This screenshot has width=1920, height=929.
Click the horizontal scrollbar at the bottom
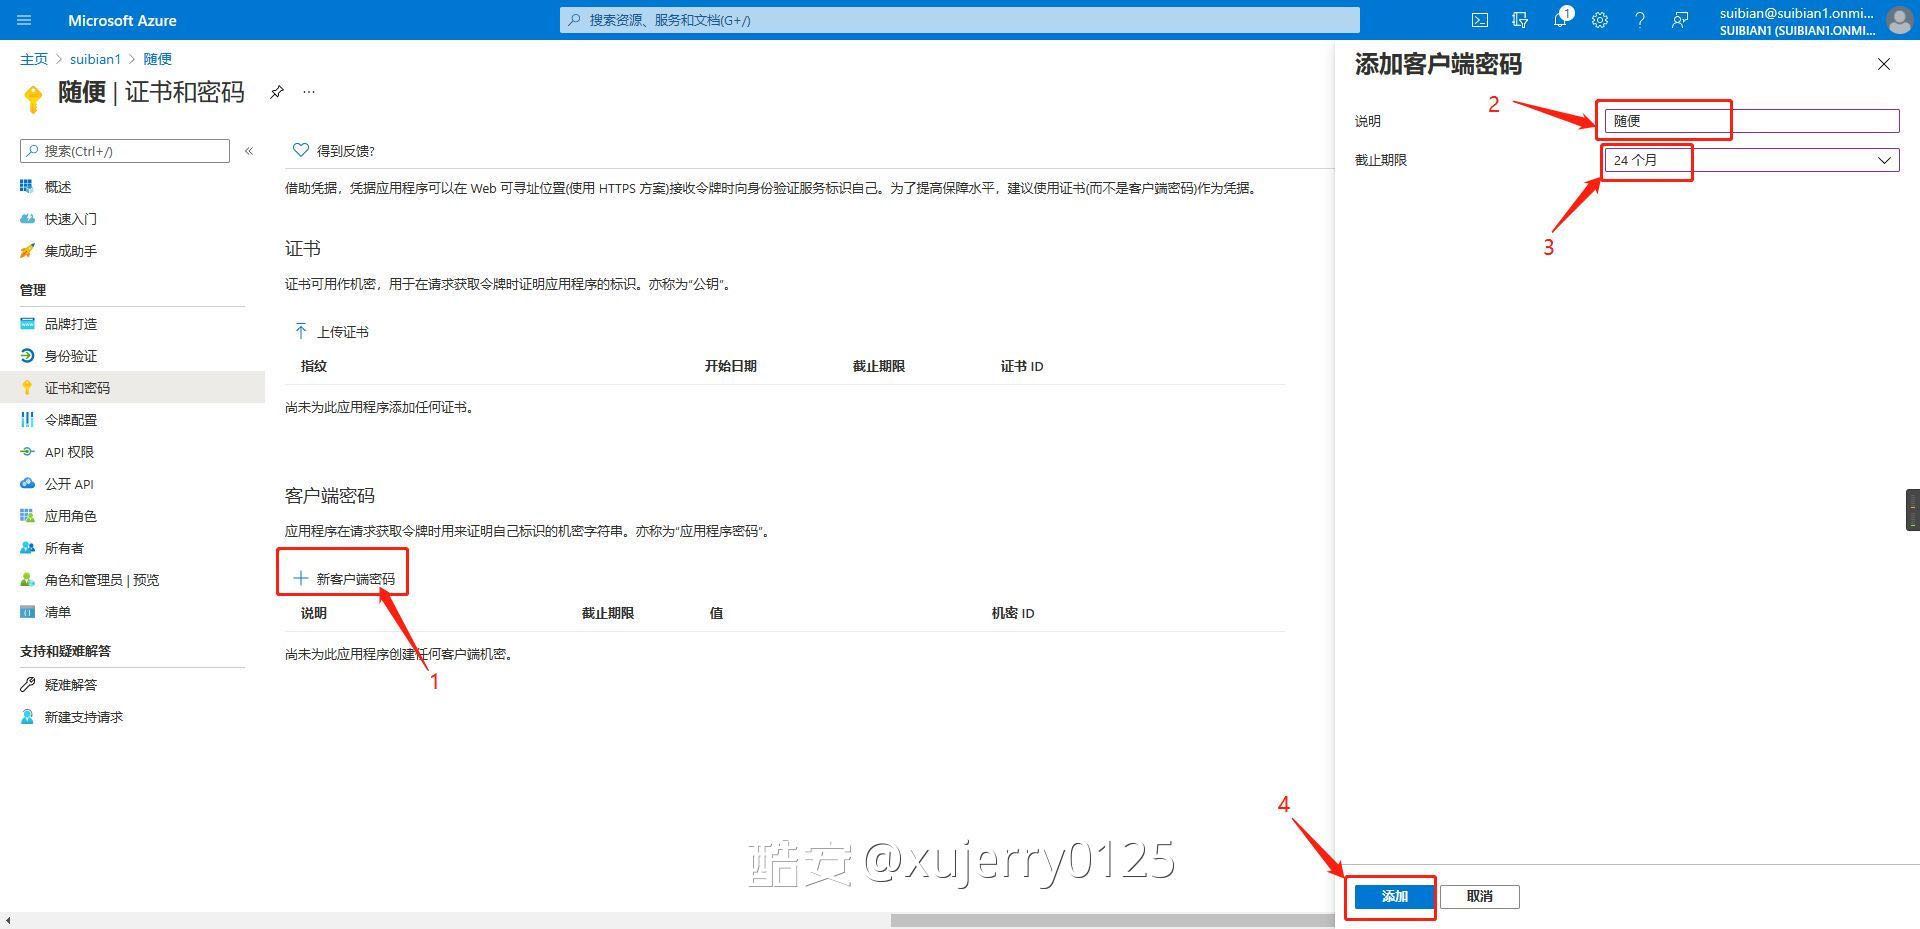coord(1110,920)
